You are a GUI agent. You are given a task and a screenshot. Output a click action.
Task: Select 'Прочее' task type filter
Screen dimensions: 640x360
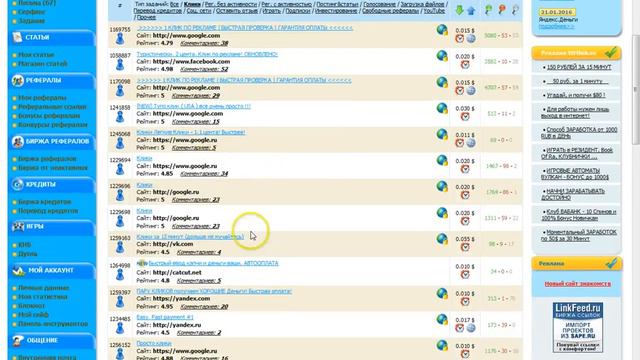[146, 18]
